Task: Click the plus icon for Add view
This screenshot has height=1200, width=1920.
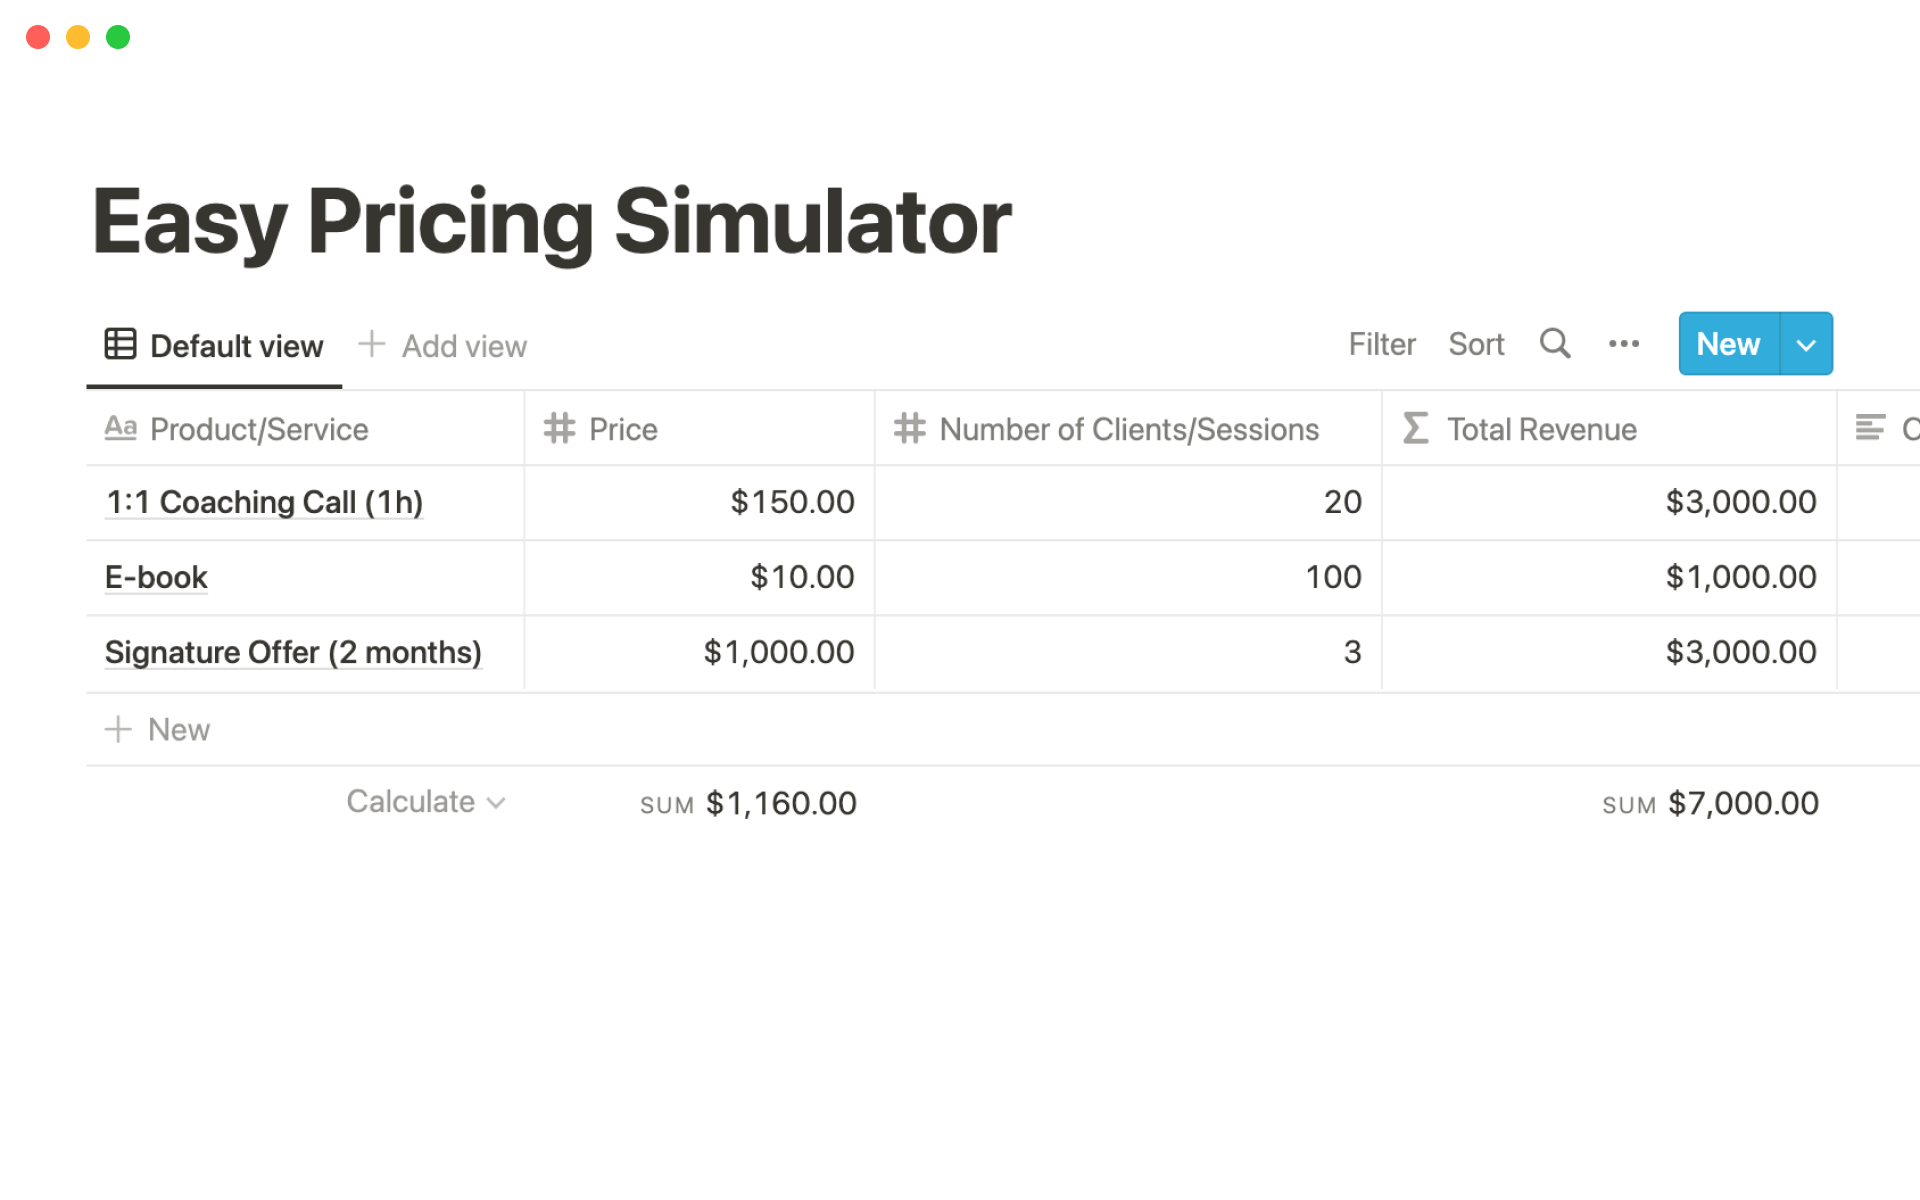Action: point(371,344)
